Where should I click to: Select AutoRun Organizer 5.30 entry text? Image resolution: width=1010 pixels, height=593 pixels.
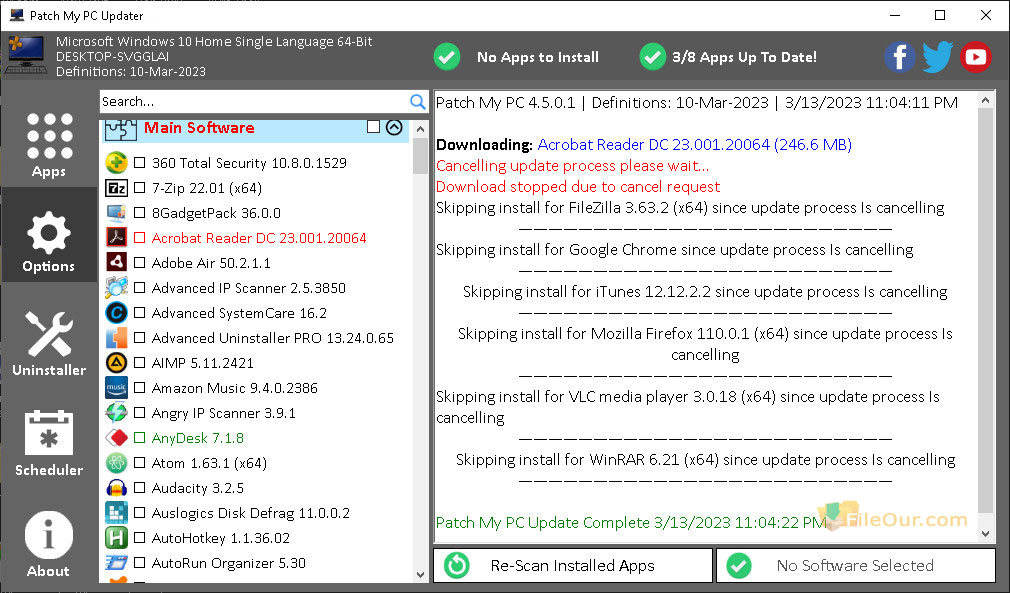click(x=229, y=563)
